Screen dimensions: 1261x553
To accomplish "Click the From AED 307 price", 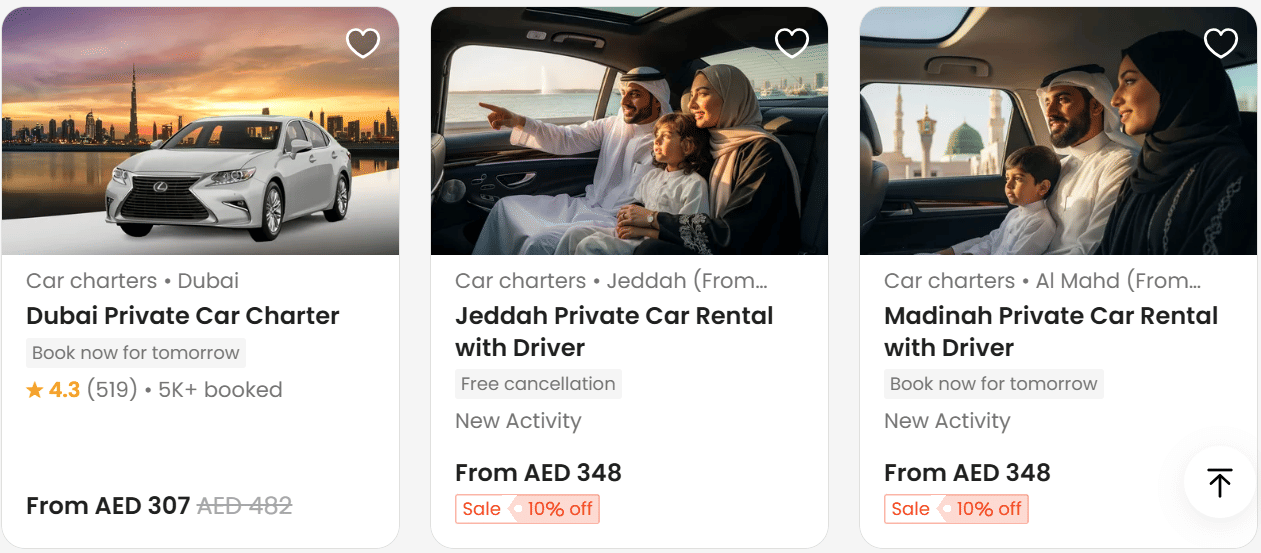I will 108,506.
